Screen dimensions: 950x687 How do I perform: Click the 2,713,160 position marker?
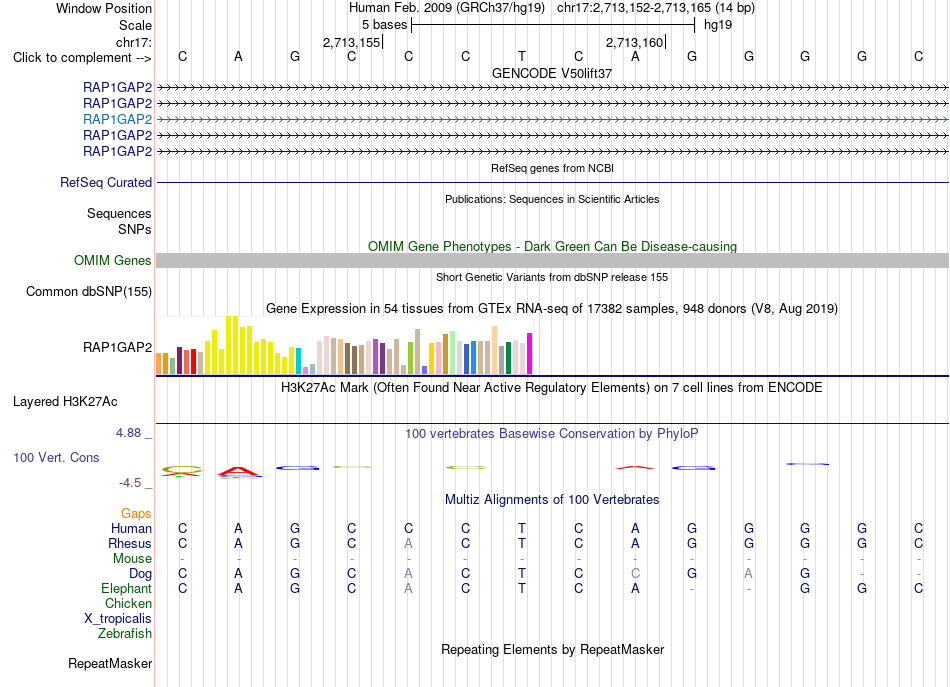click(635, 42)
